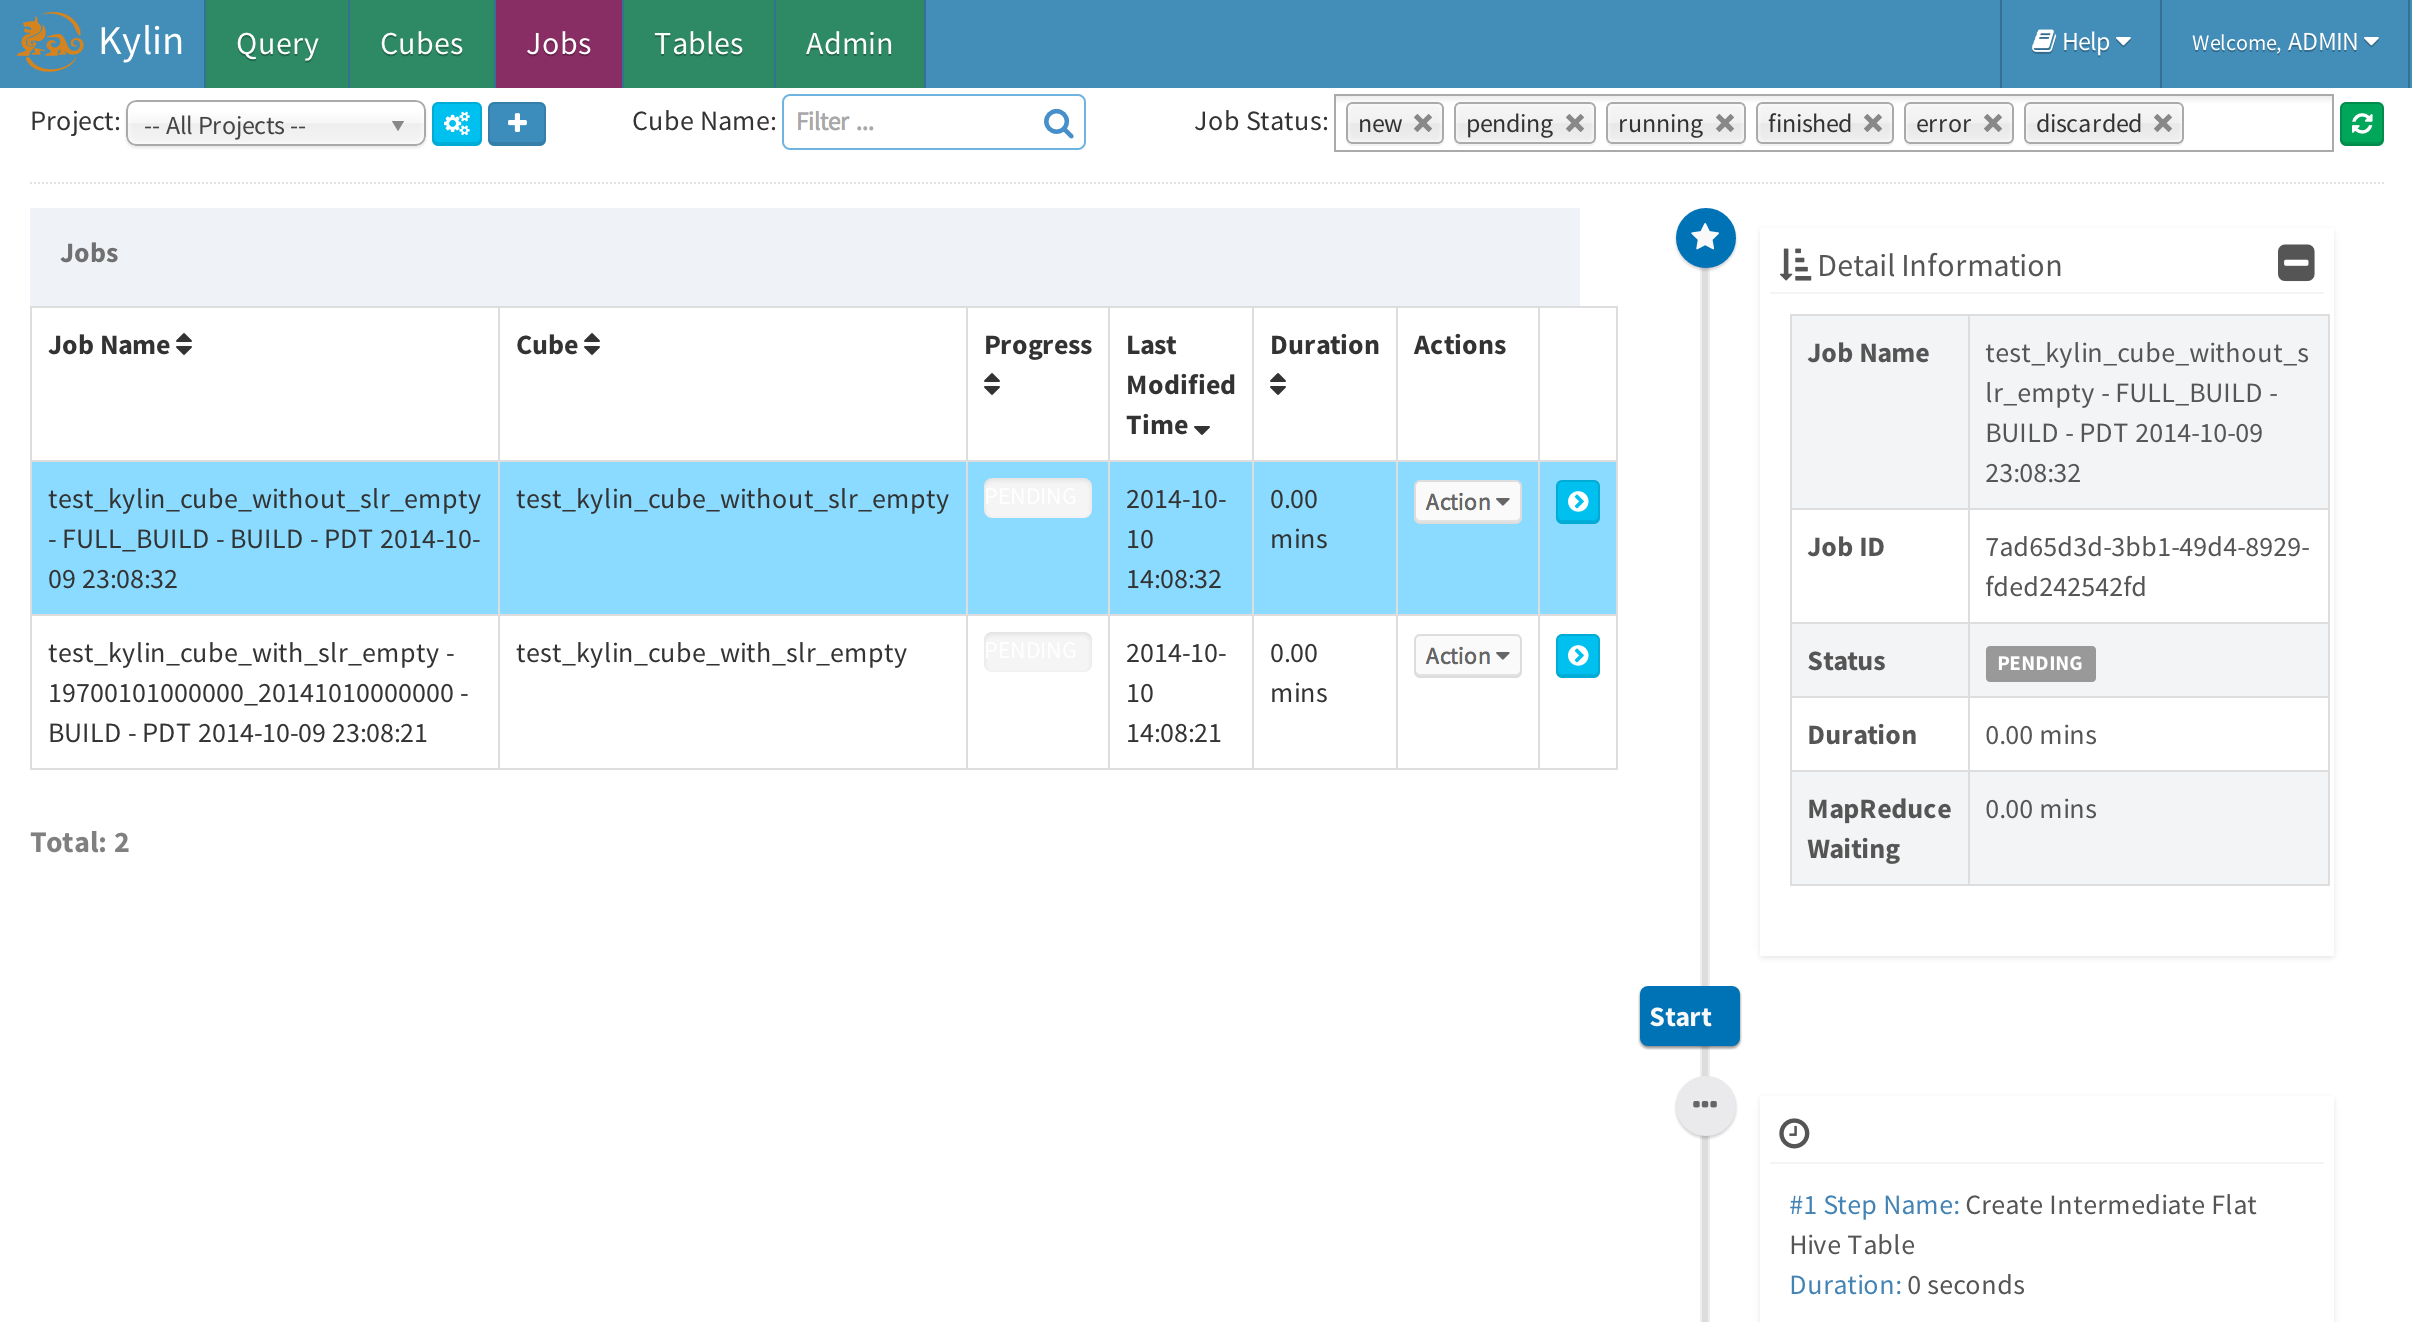
Task: Sort by Last Modified Time column
Action: tap(1180, 385)
